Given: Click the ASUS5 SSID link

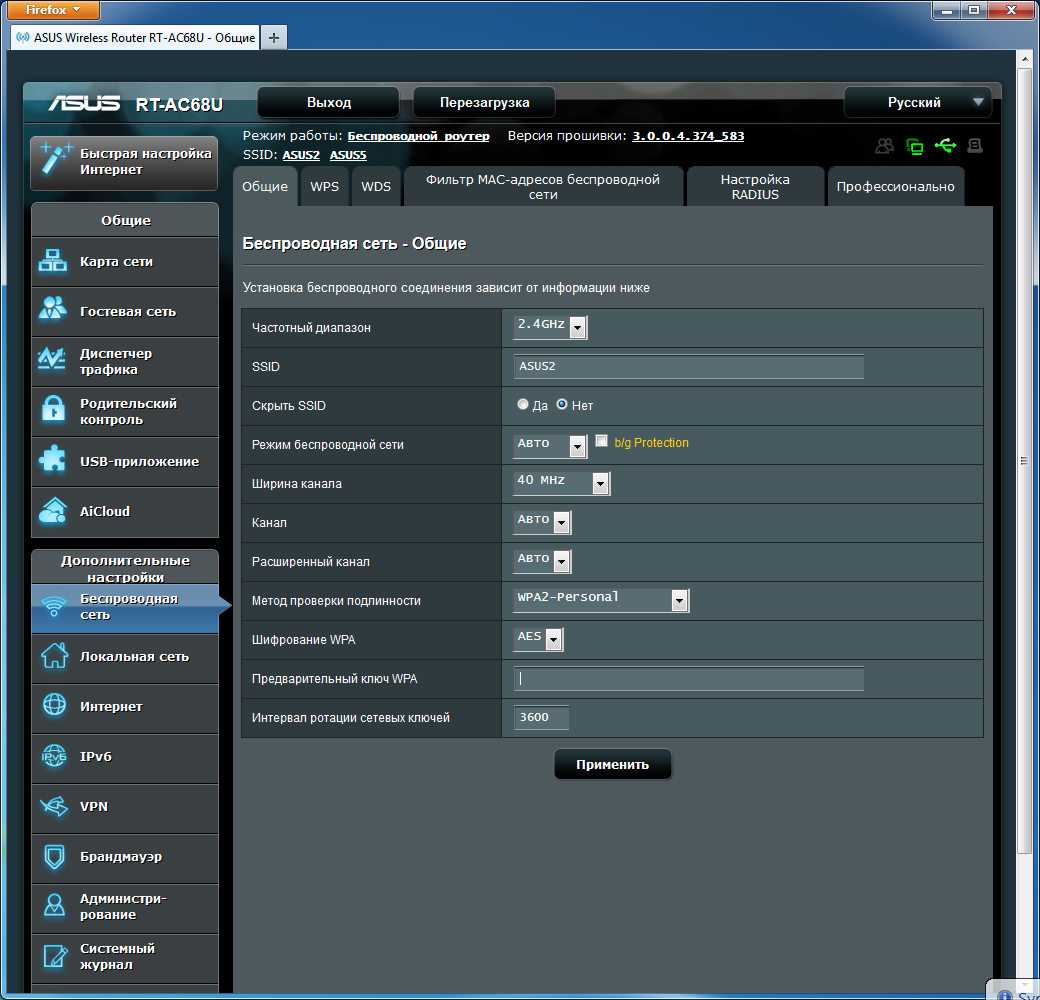Looking at the screenshot, I should 348,155.
